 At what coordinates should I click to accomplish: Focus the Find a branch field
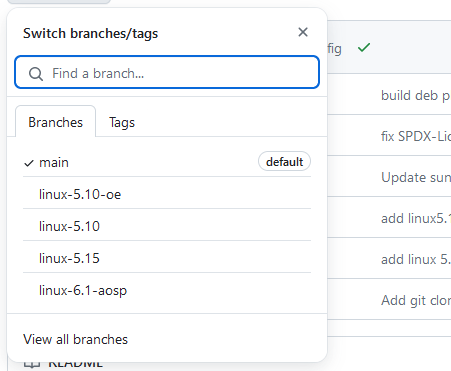point(167,72)
